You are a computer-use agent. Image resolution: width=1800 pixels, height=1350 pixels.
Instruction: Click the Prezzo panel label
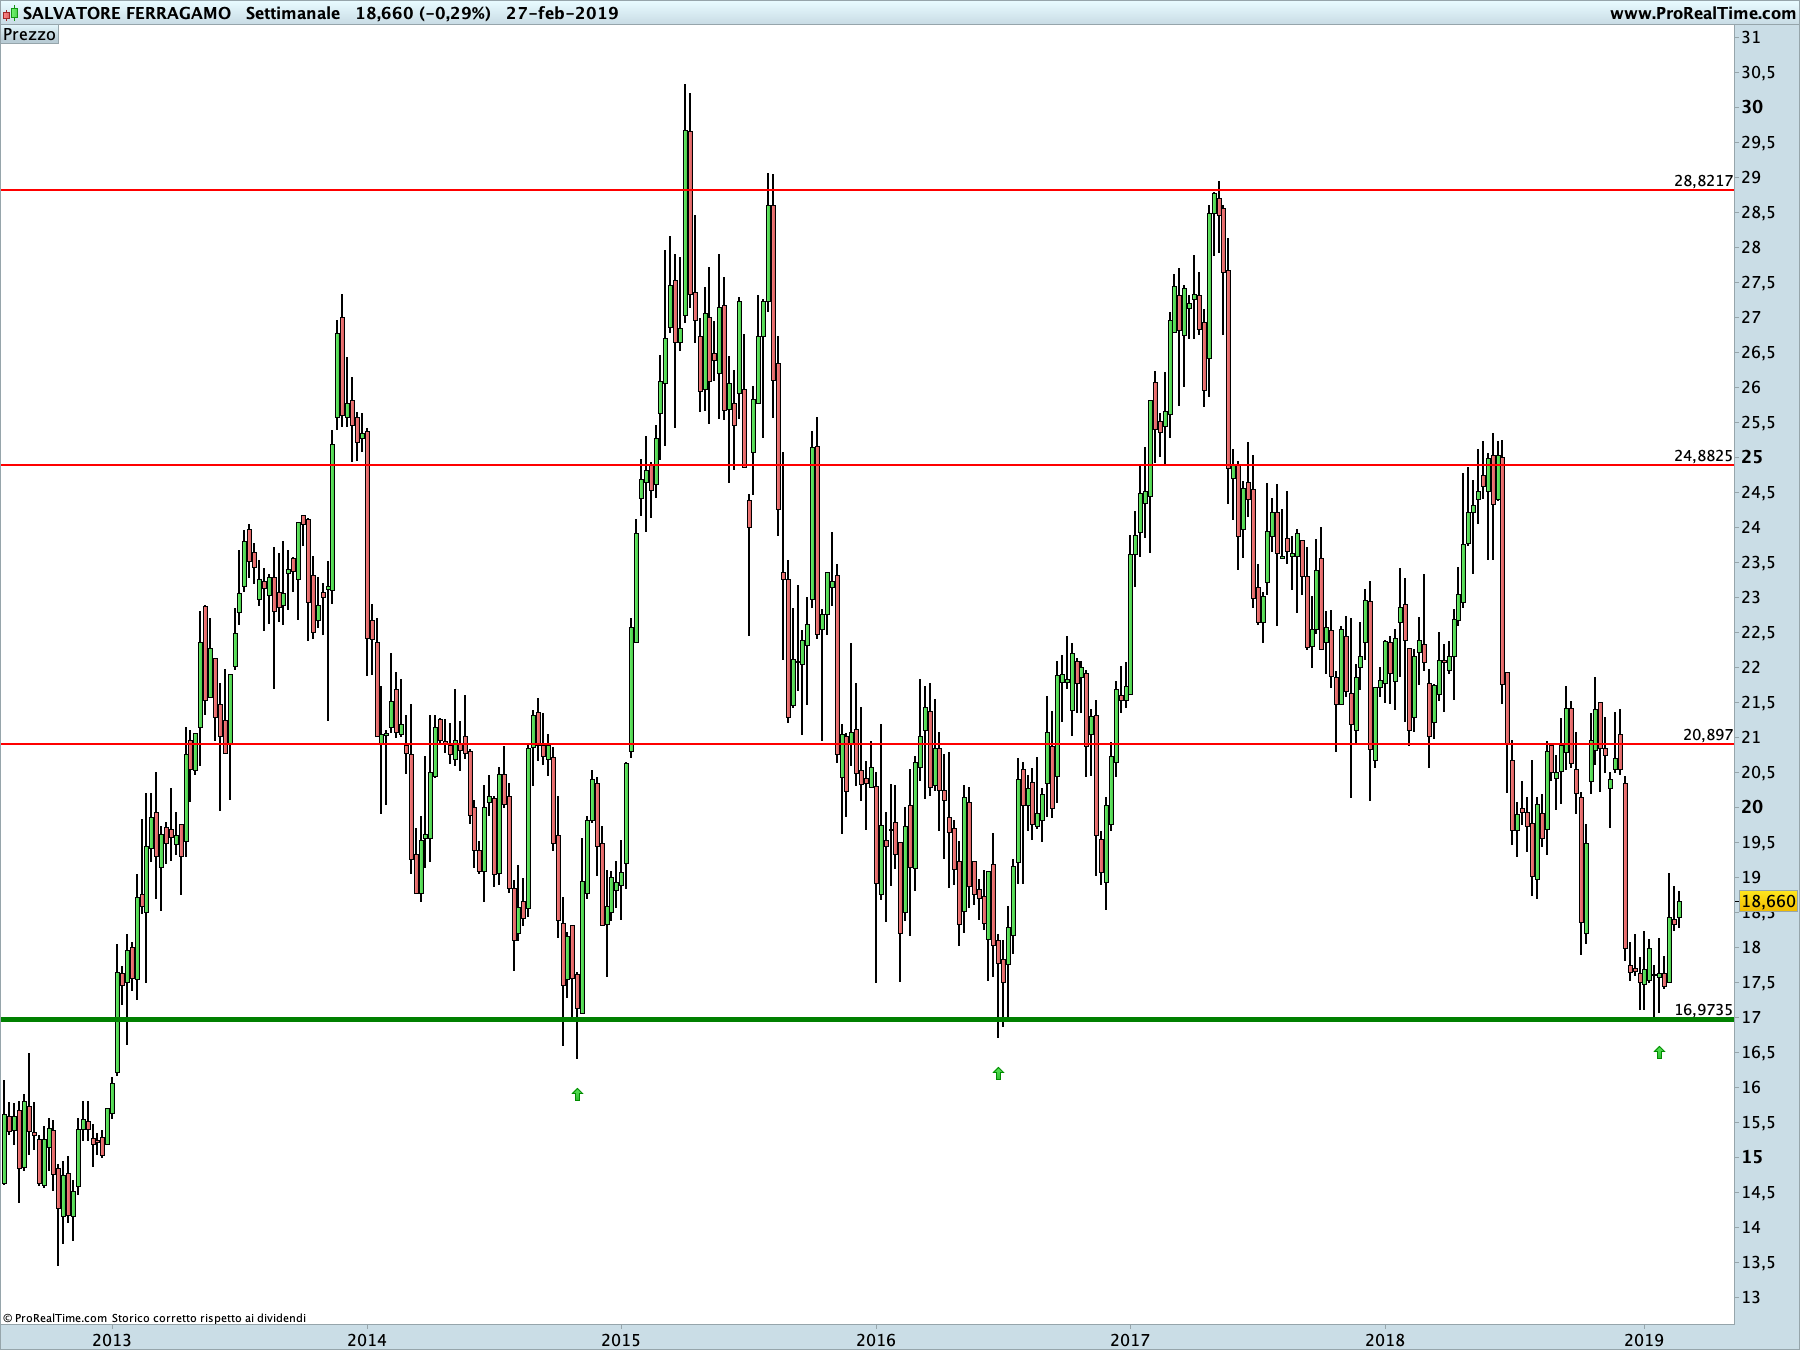30,34
